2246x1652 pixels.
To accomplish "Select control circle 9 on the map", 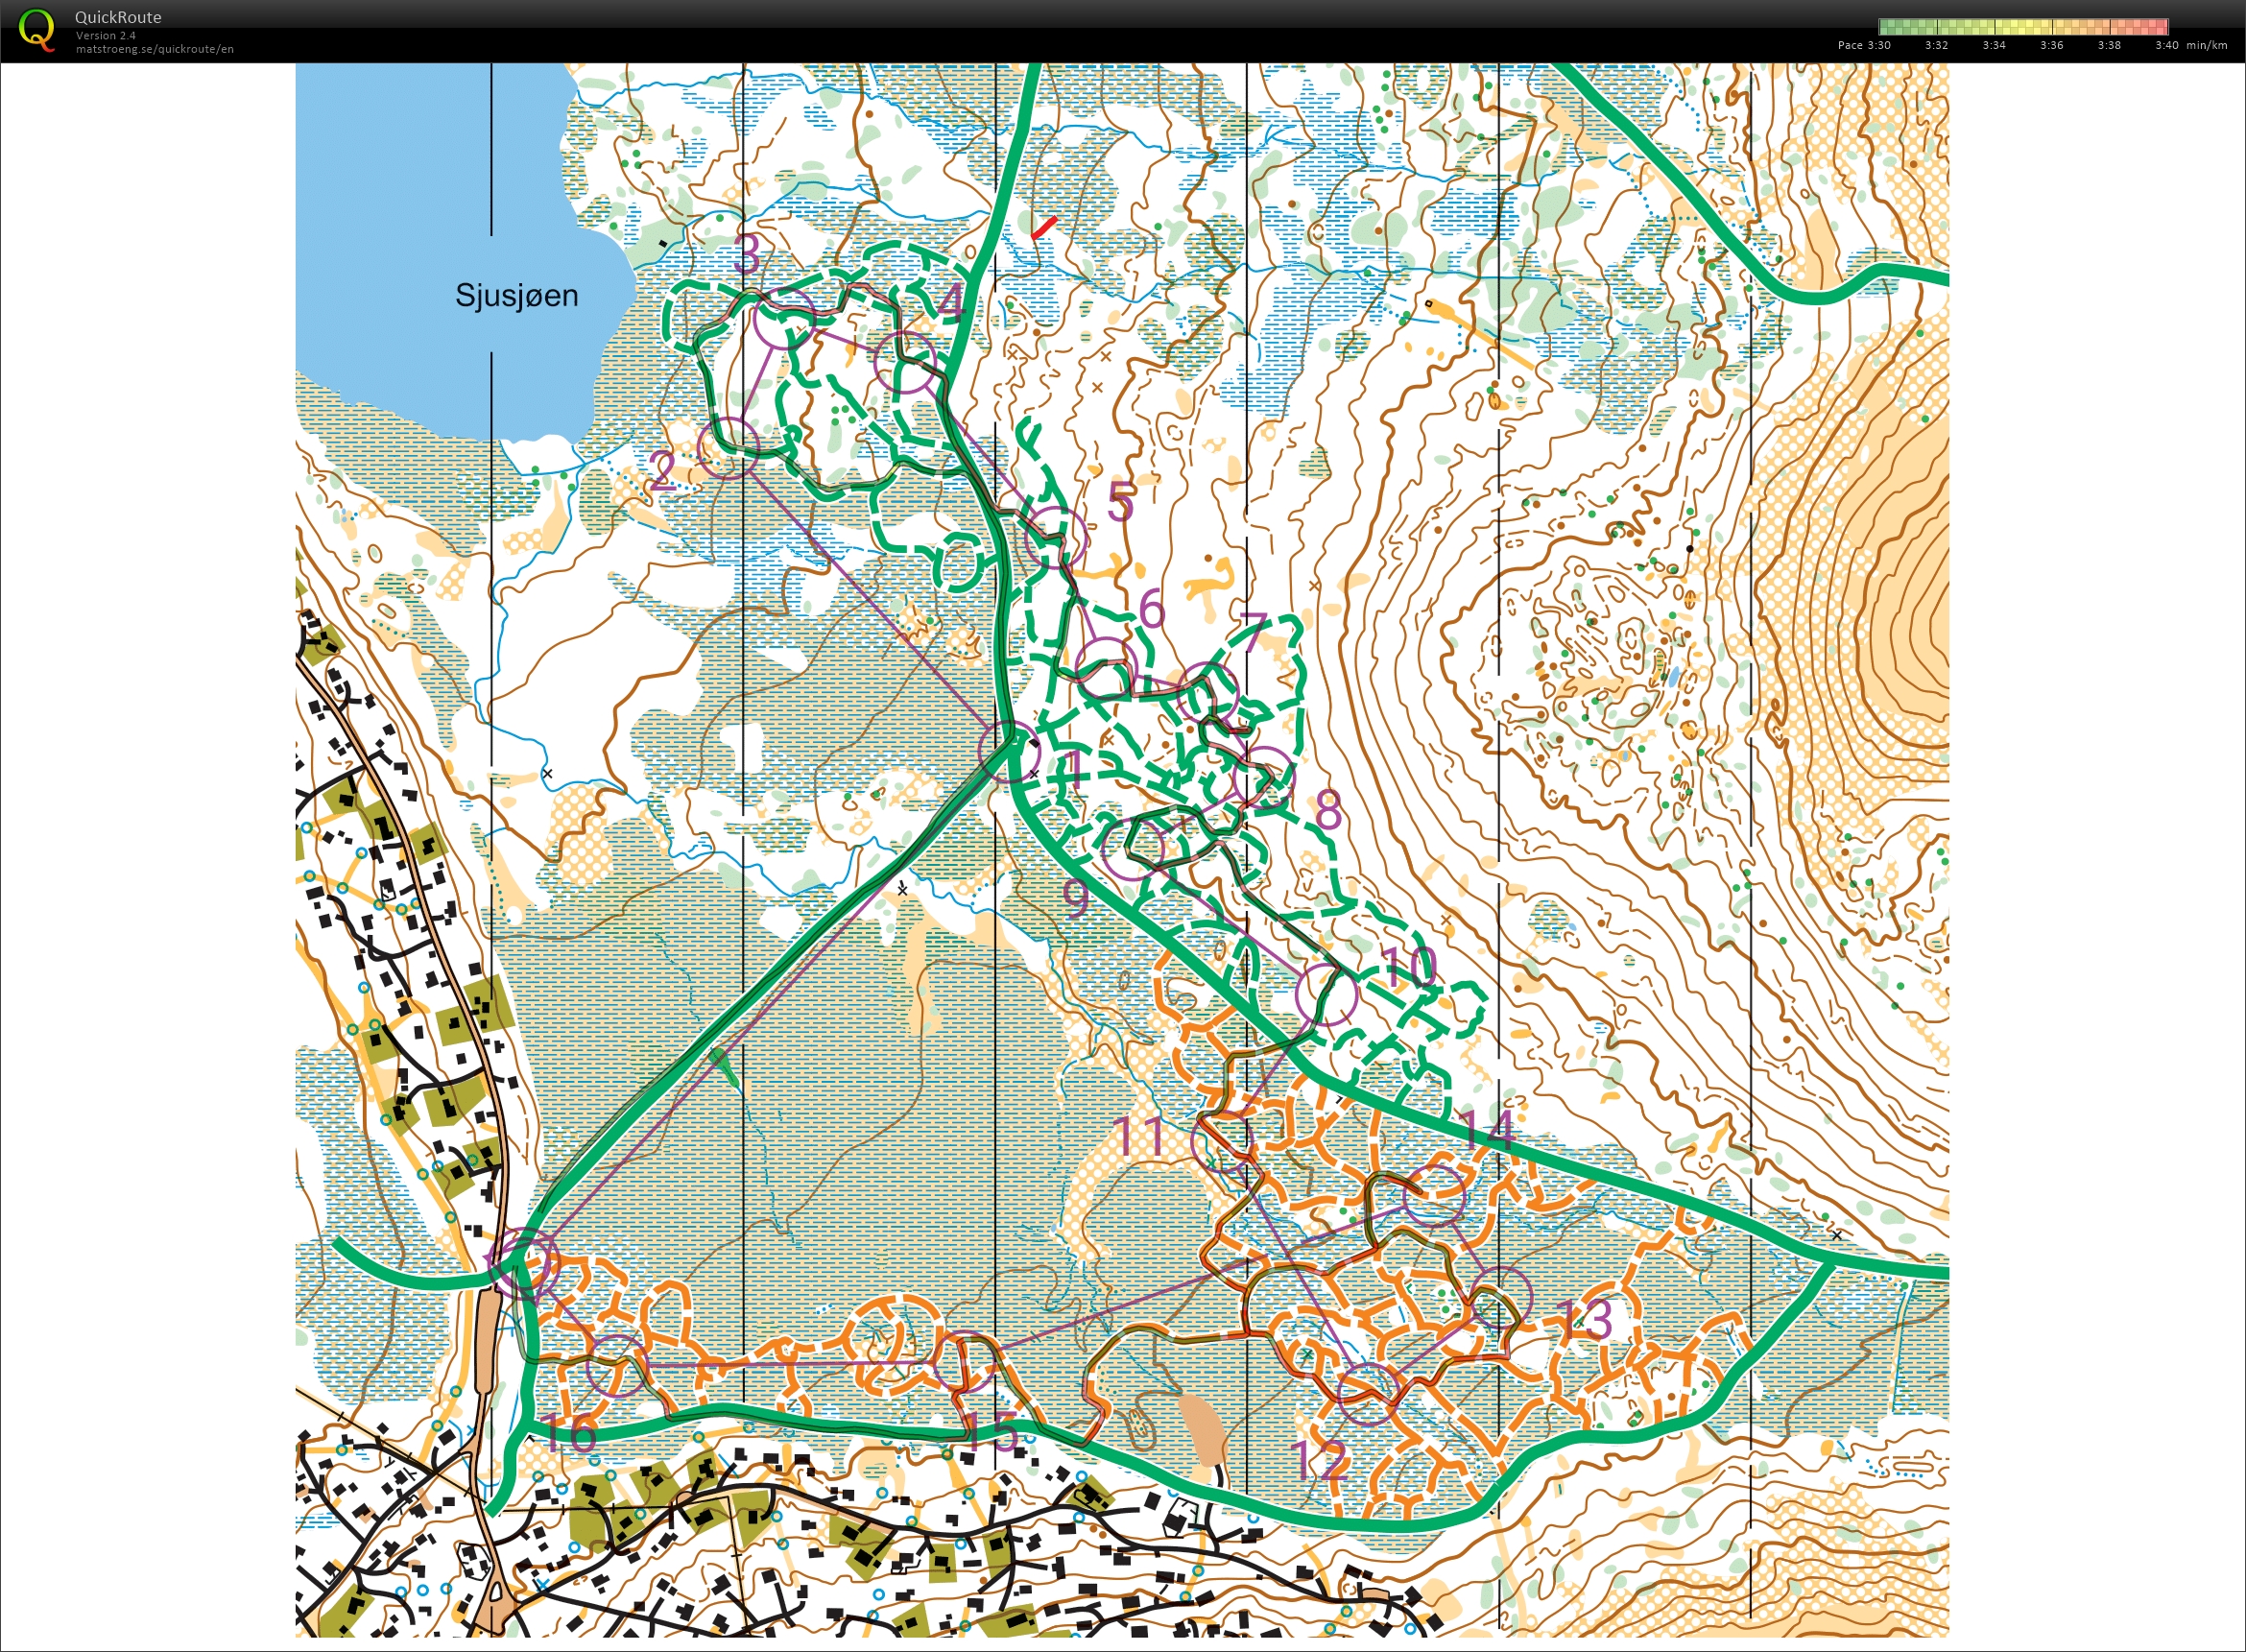I will (1133, 848).
